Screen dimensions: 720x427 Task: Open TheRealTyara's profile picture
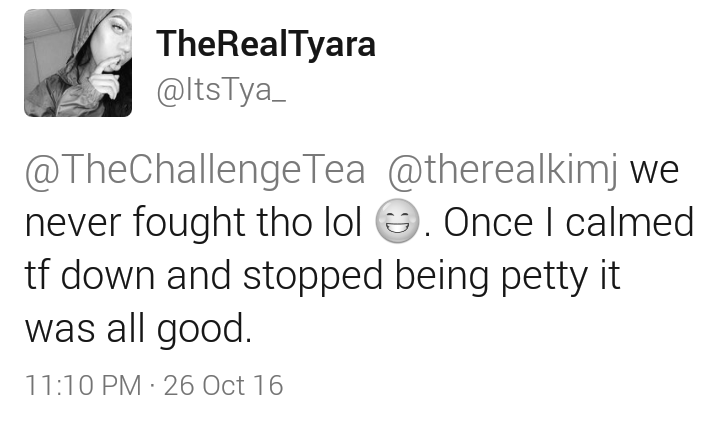(x=78, y=63)
